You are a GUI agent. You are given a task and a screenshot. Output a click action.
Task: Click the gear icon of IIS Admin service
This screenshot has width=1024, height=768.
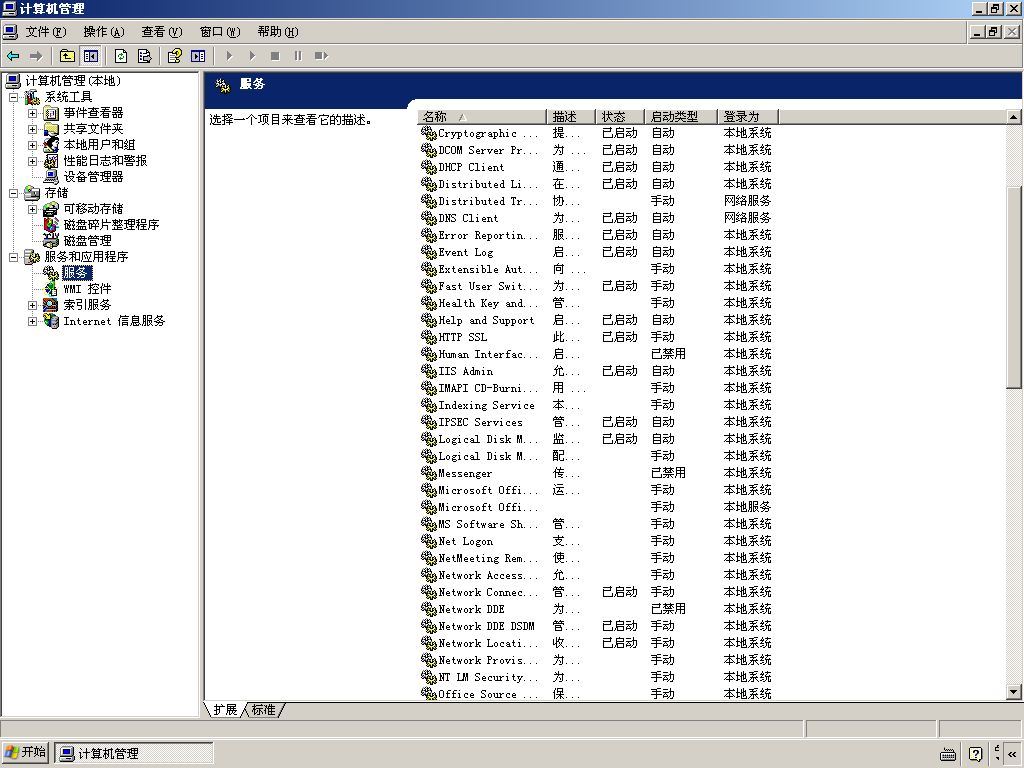(x=428, y=371)
